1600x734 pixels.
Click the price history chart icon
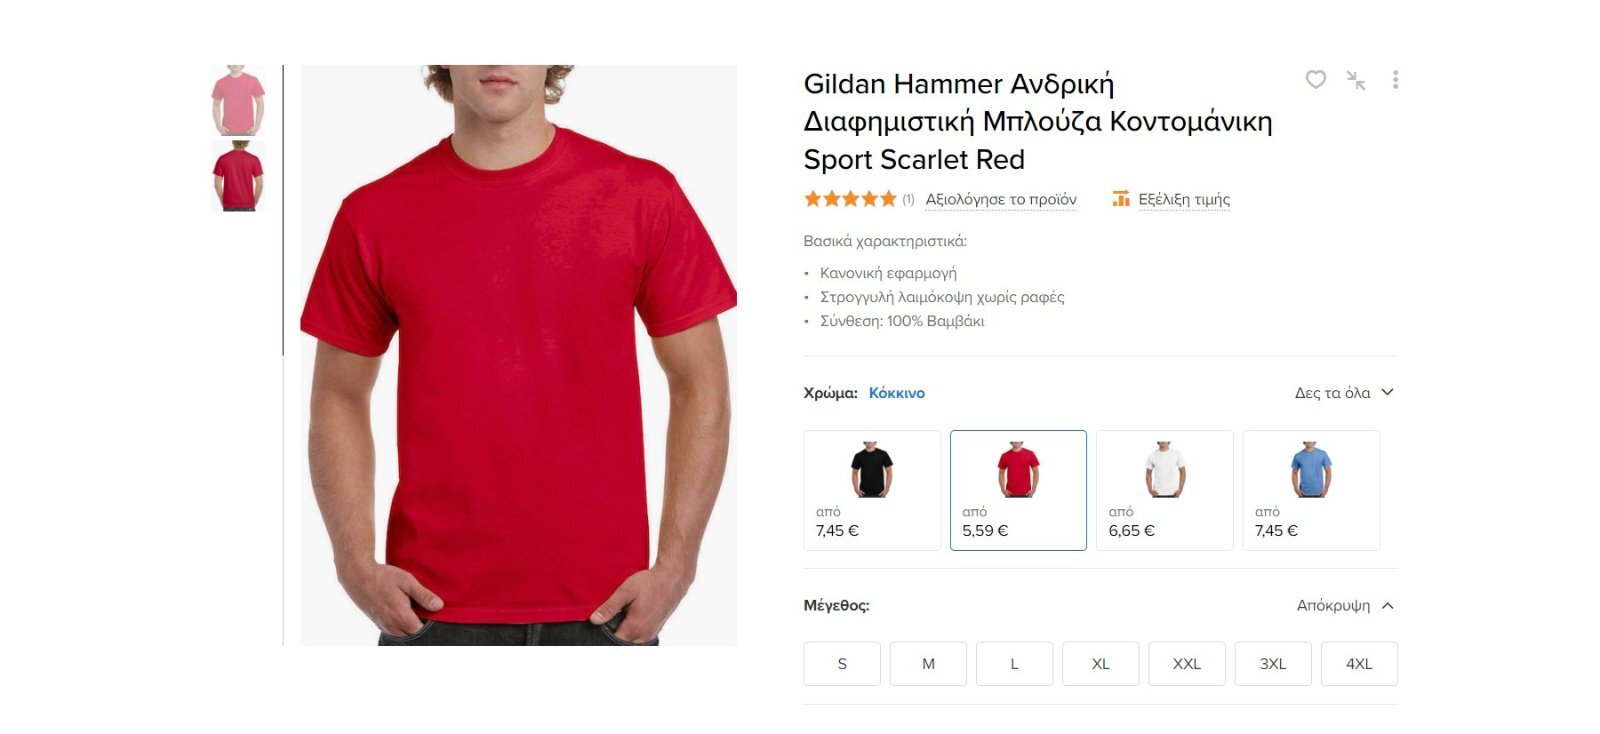(x=1121, y=199)
